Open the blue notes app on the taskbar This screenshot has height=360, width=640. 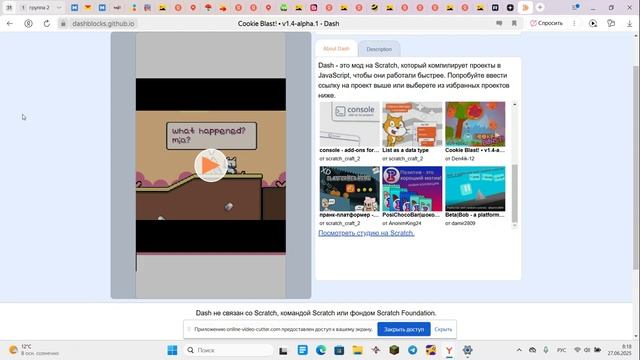302,350
